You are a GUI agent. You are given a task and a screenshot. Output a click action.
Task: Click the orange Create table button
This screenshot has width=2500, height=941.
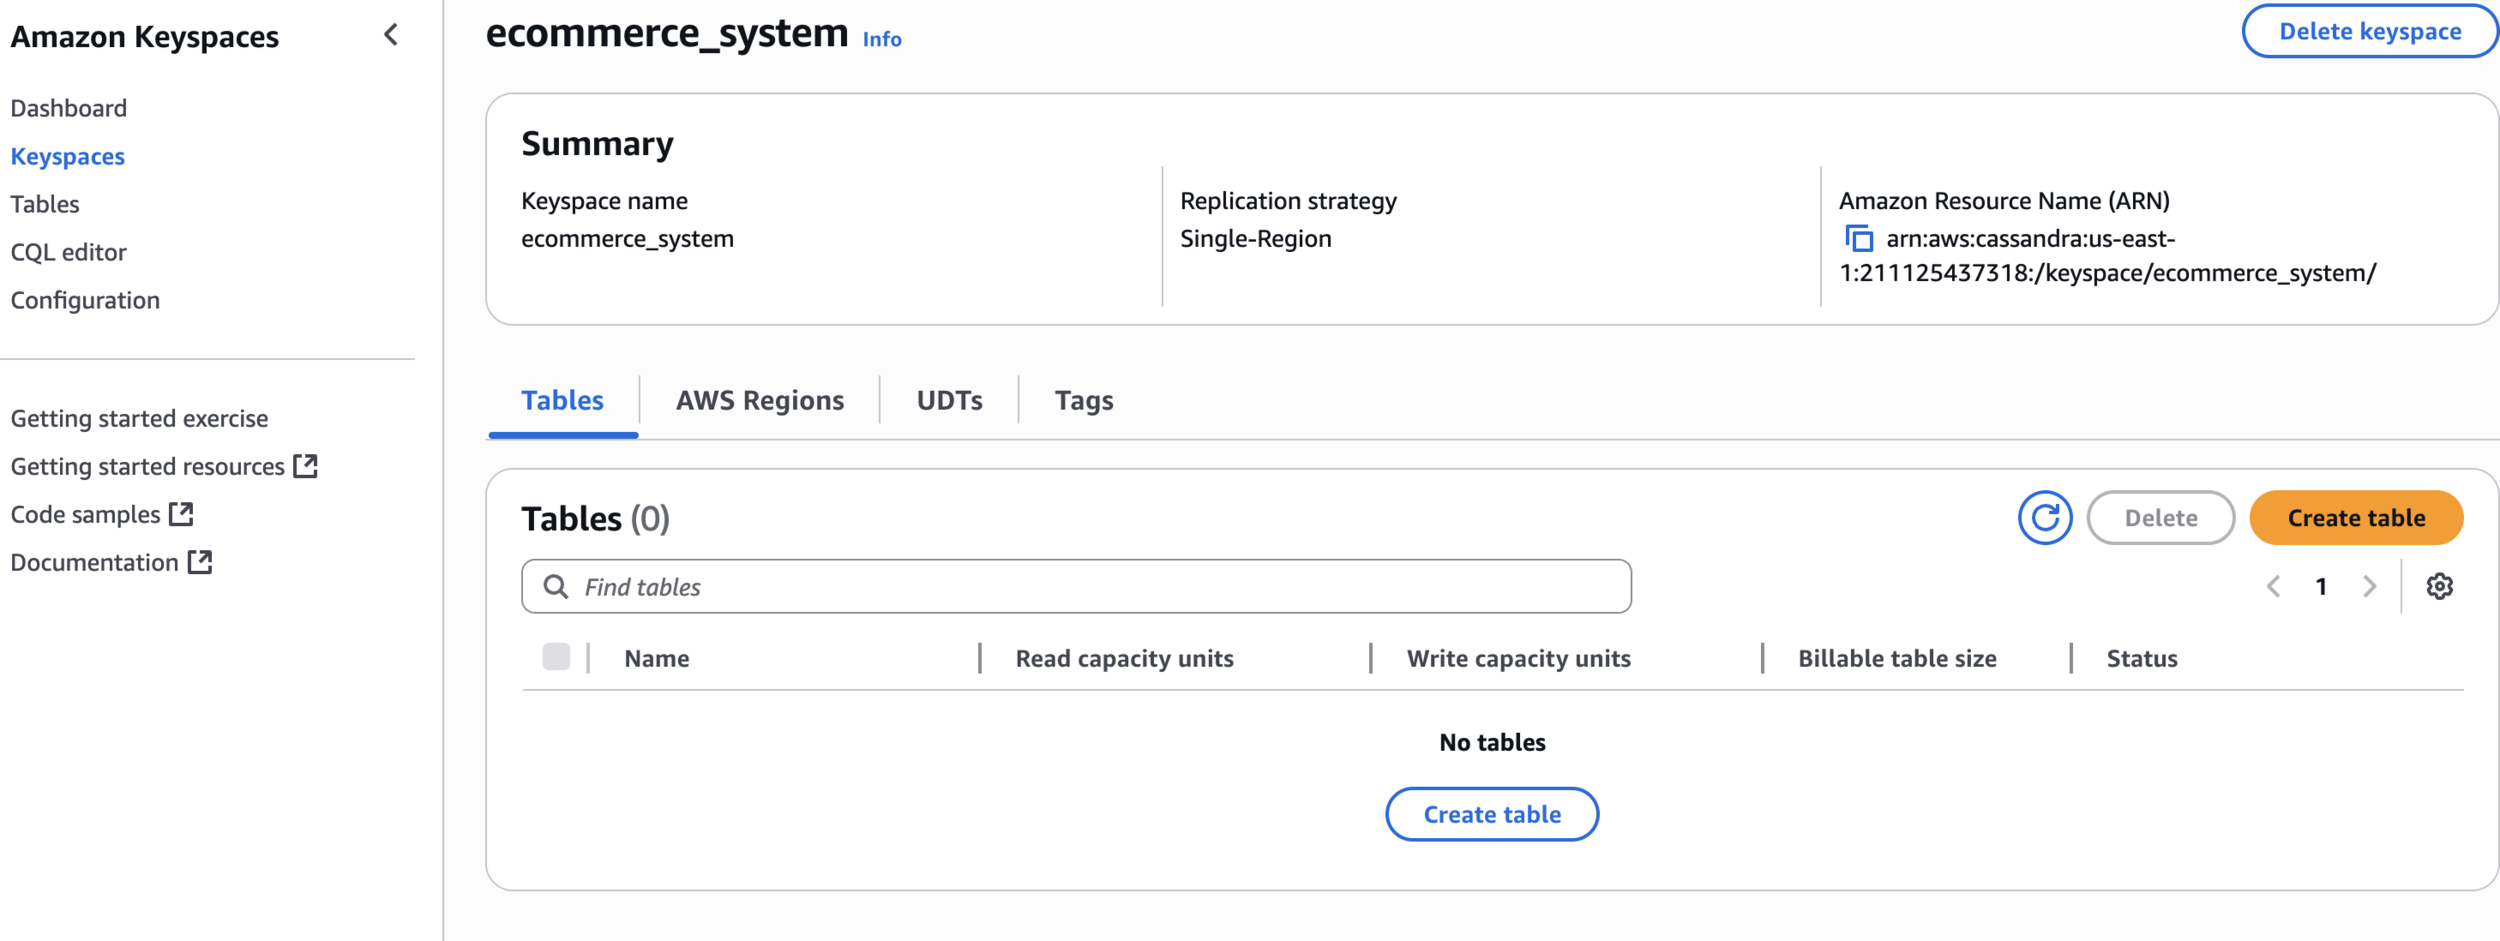[2355, 518]
